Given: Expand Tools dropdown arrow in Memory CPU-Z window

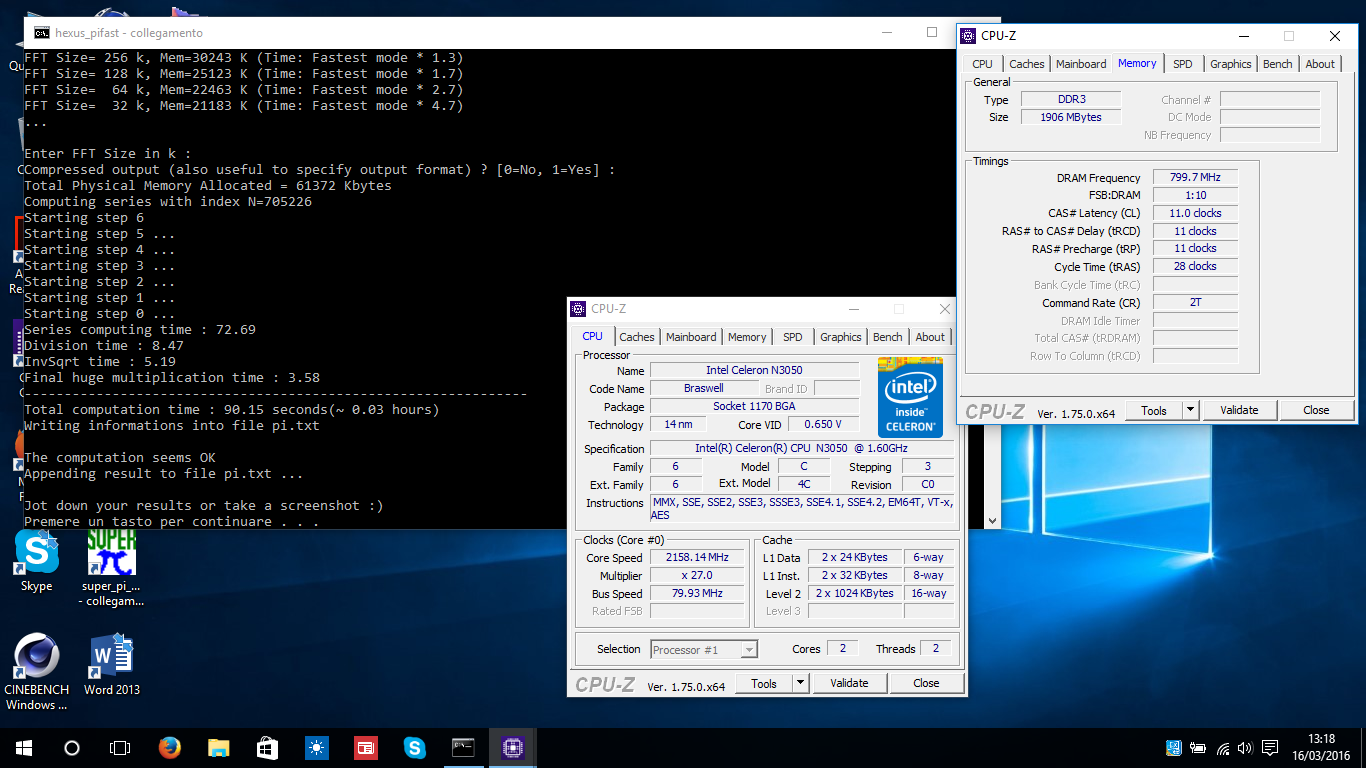Looking at the screenshot, I should [x=1190, y=410].
